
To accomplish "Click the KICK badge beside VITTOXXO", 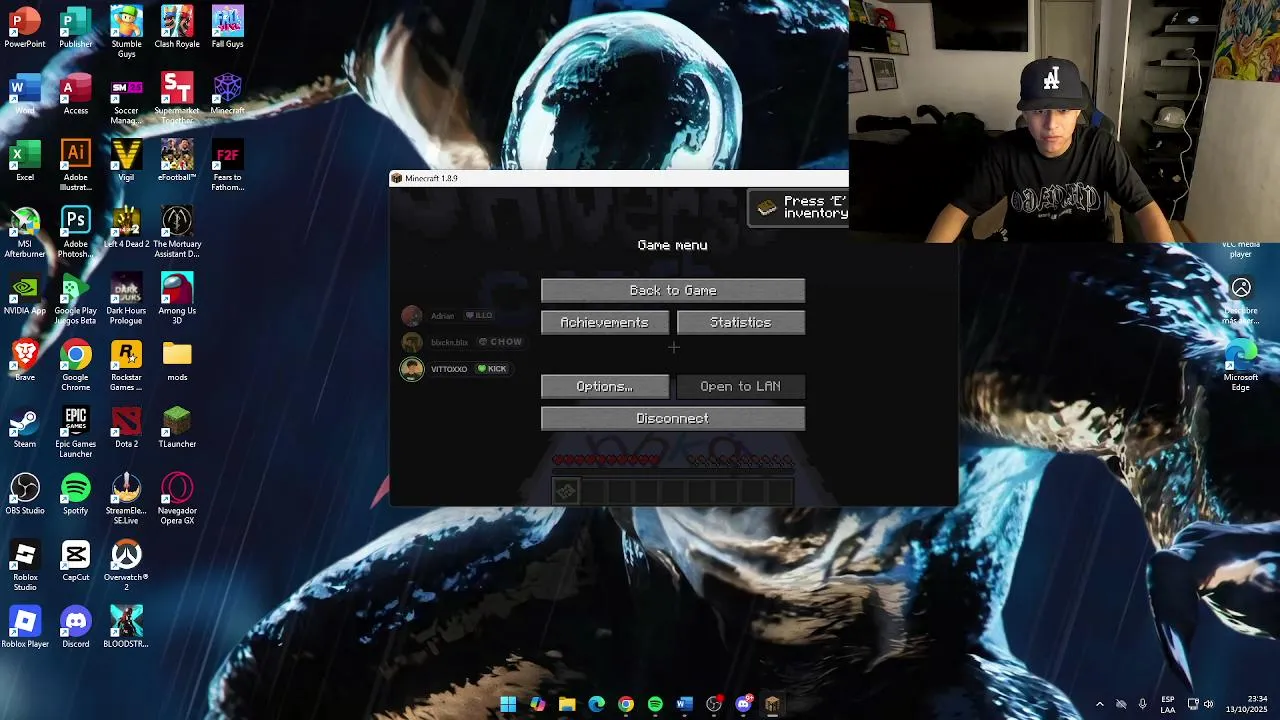I will point(492,369).
